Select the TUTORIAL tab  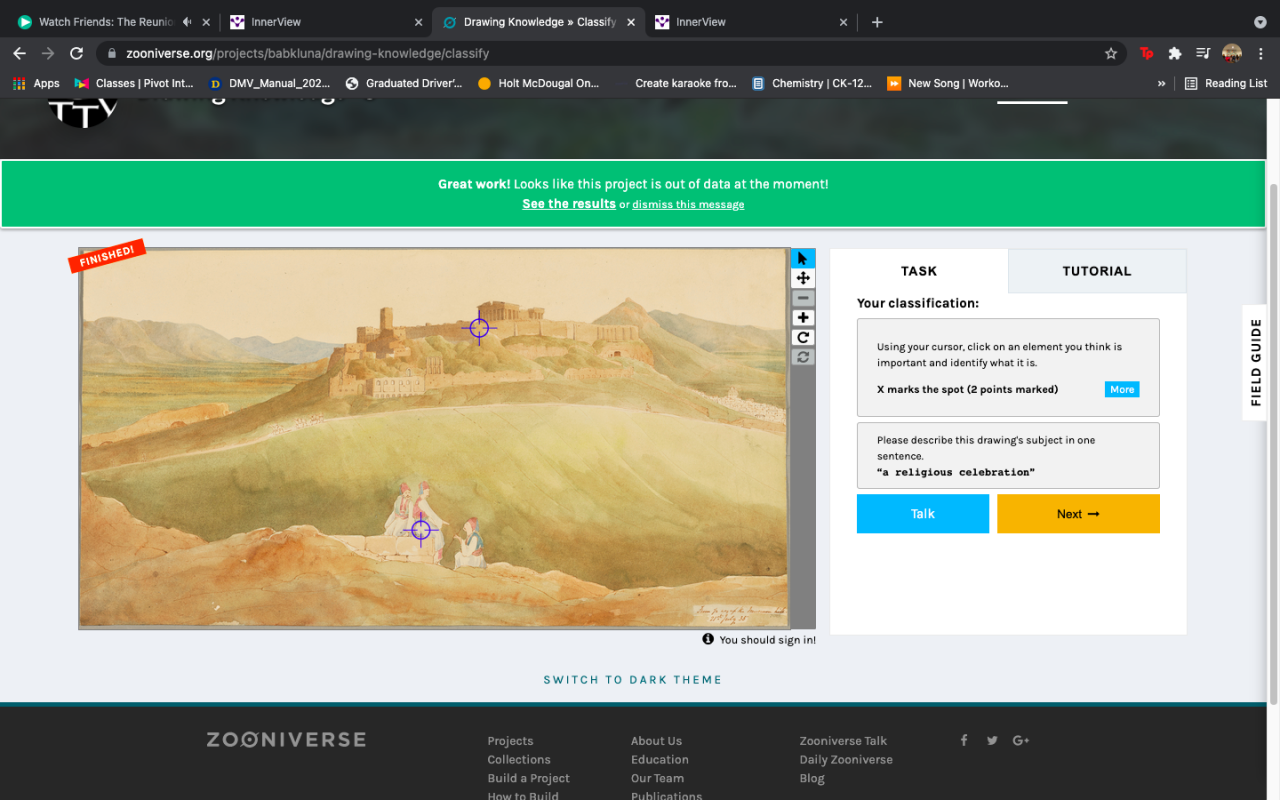1097,271
